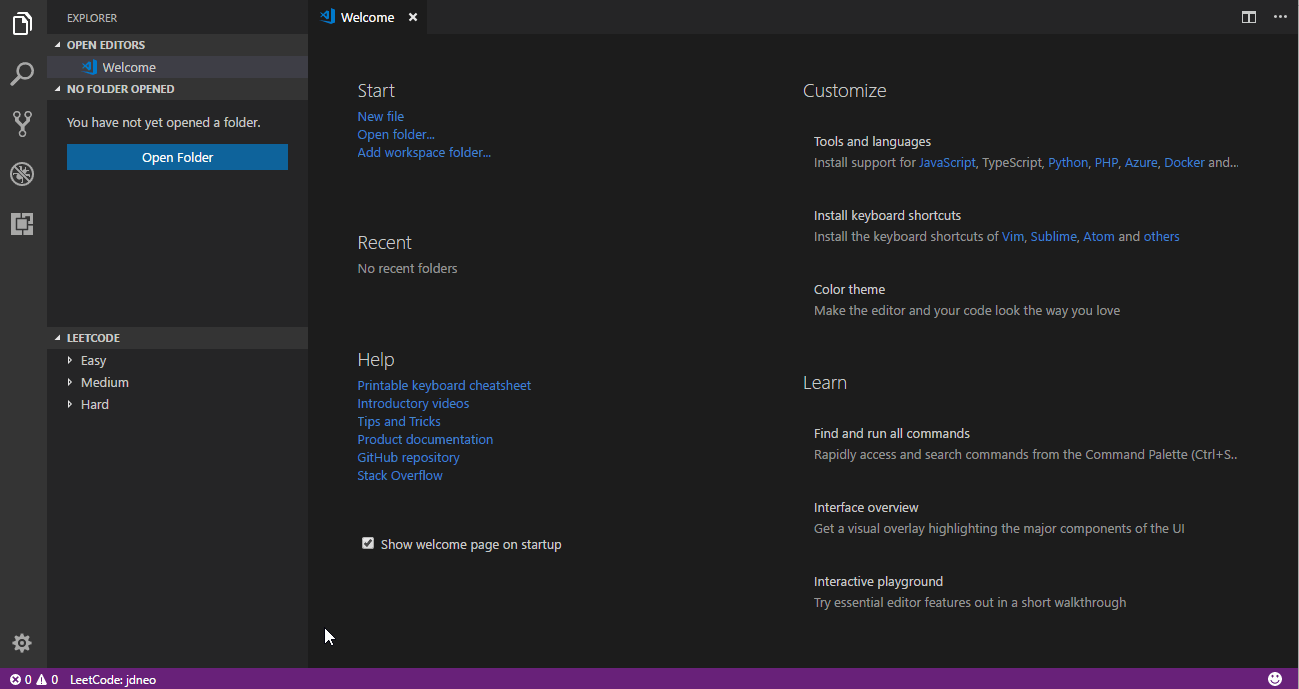Open the editor More Actions ellipsis
The width and height of the screenshot is (1299, 689).
(x=1280, y=17)
